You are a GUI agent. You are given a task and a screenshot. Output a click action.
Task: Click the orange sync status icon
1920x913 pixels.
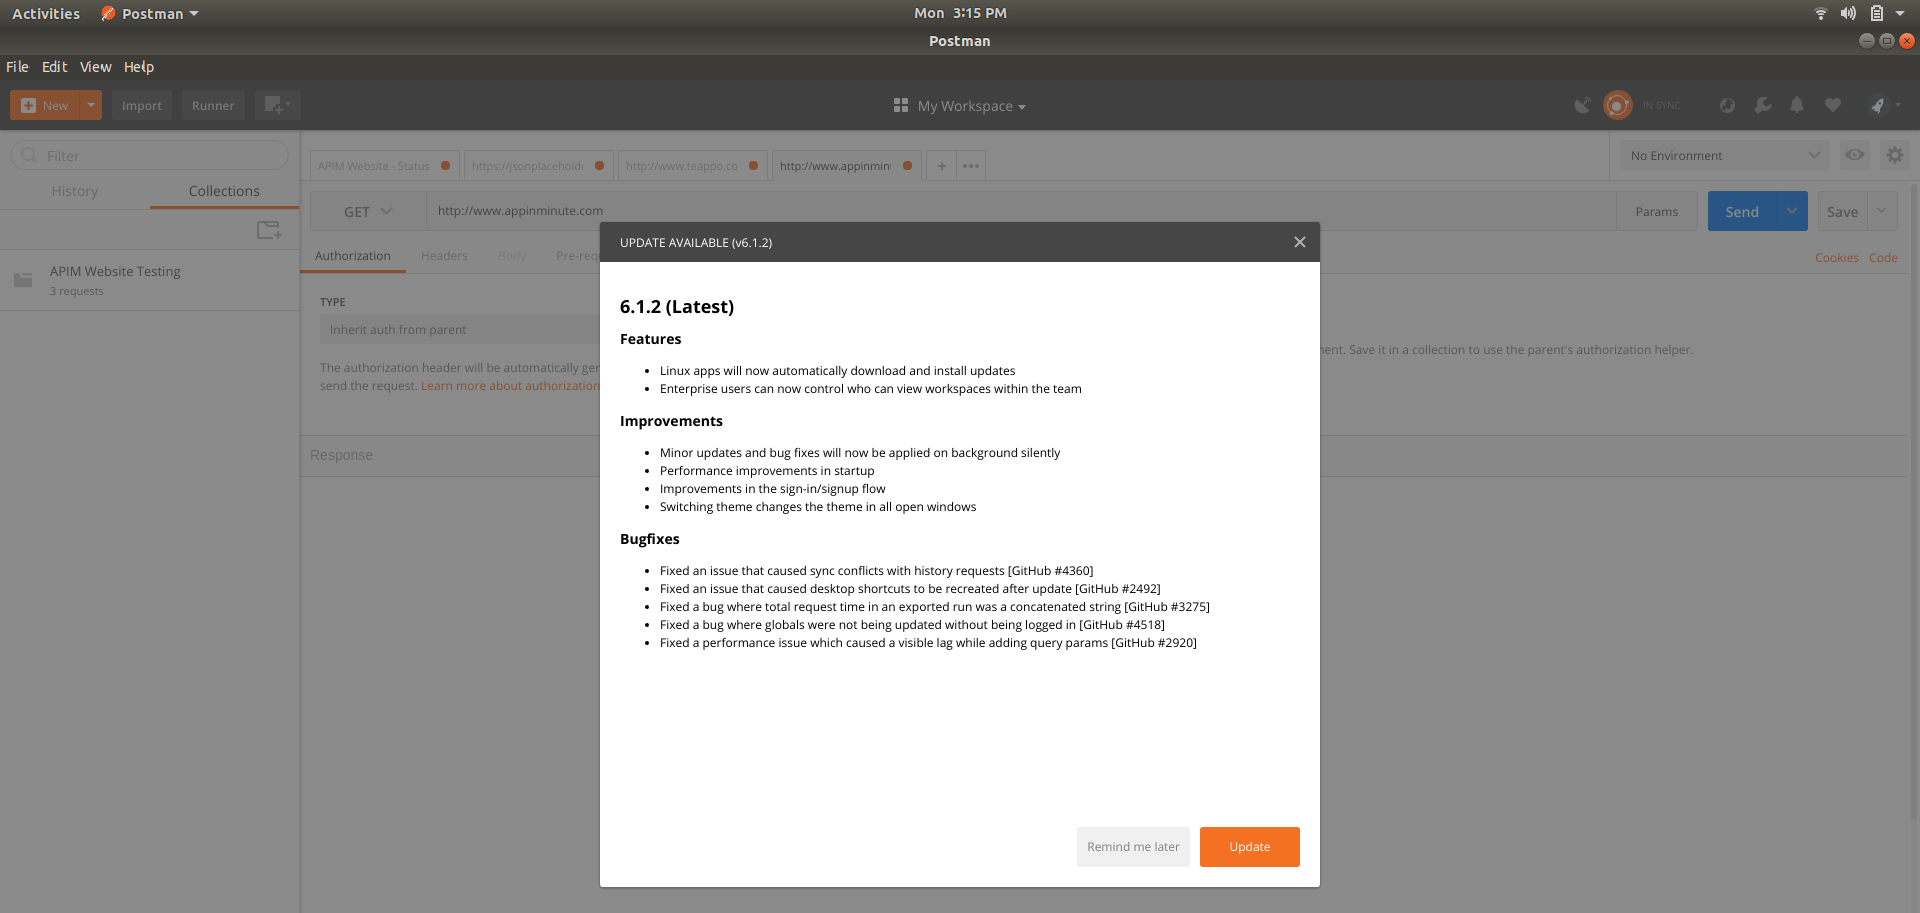1617,105
